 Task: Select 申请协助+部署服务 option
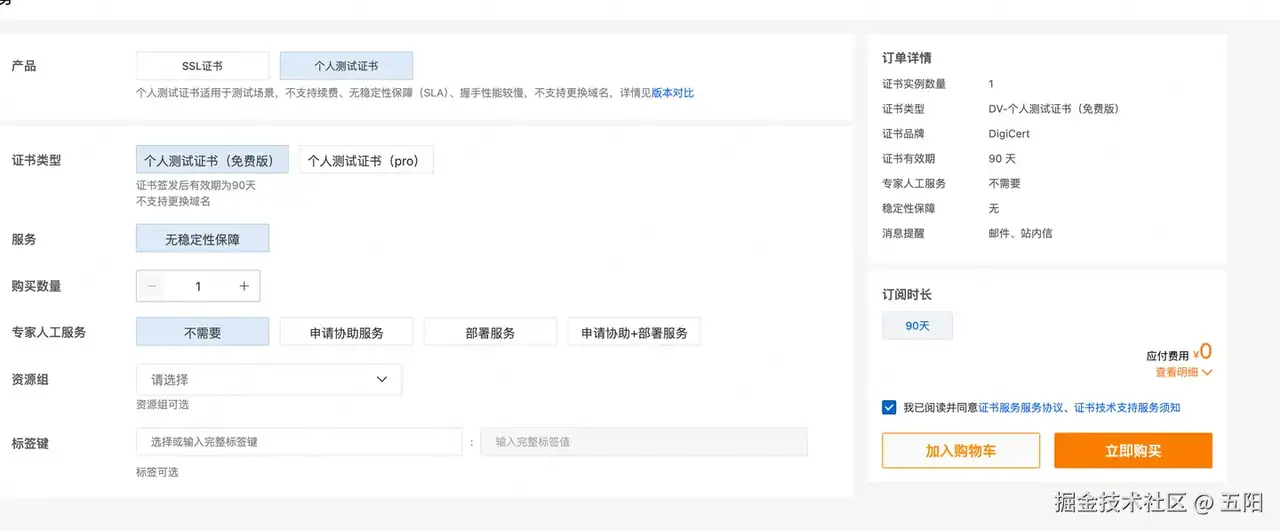634,332
